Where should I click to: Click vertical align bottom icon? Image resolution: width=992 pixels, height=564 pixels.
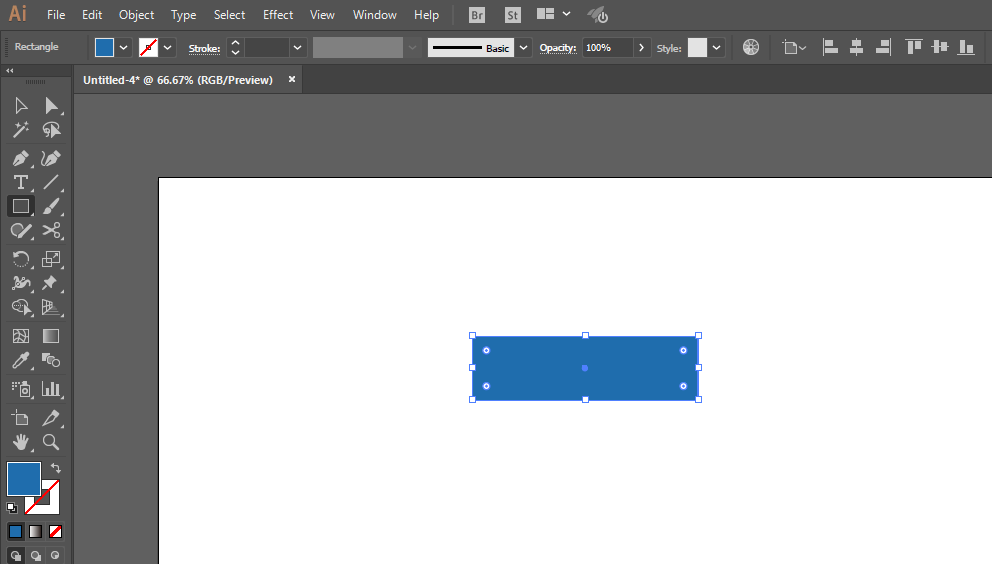966,47
